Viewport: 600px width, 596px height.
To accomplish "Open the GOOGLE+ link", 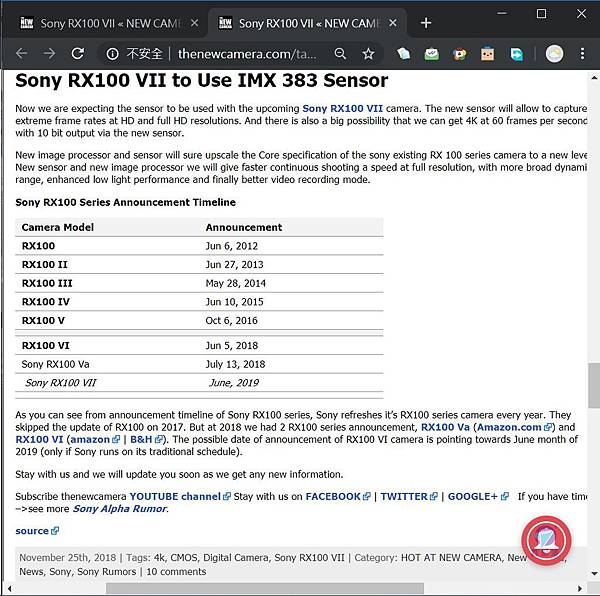I will point(478,496).
